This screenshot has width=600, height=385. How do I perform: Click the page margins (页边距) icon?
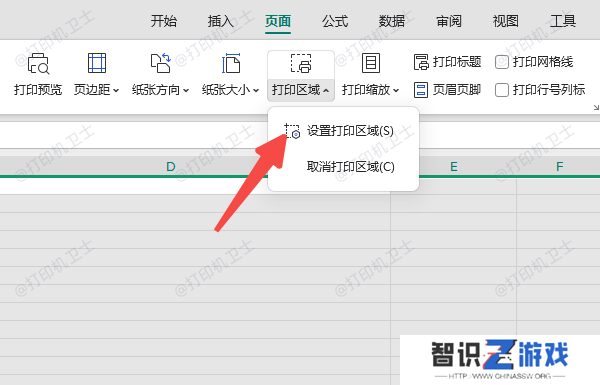97,63
